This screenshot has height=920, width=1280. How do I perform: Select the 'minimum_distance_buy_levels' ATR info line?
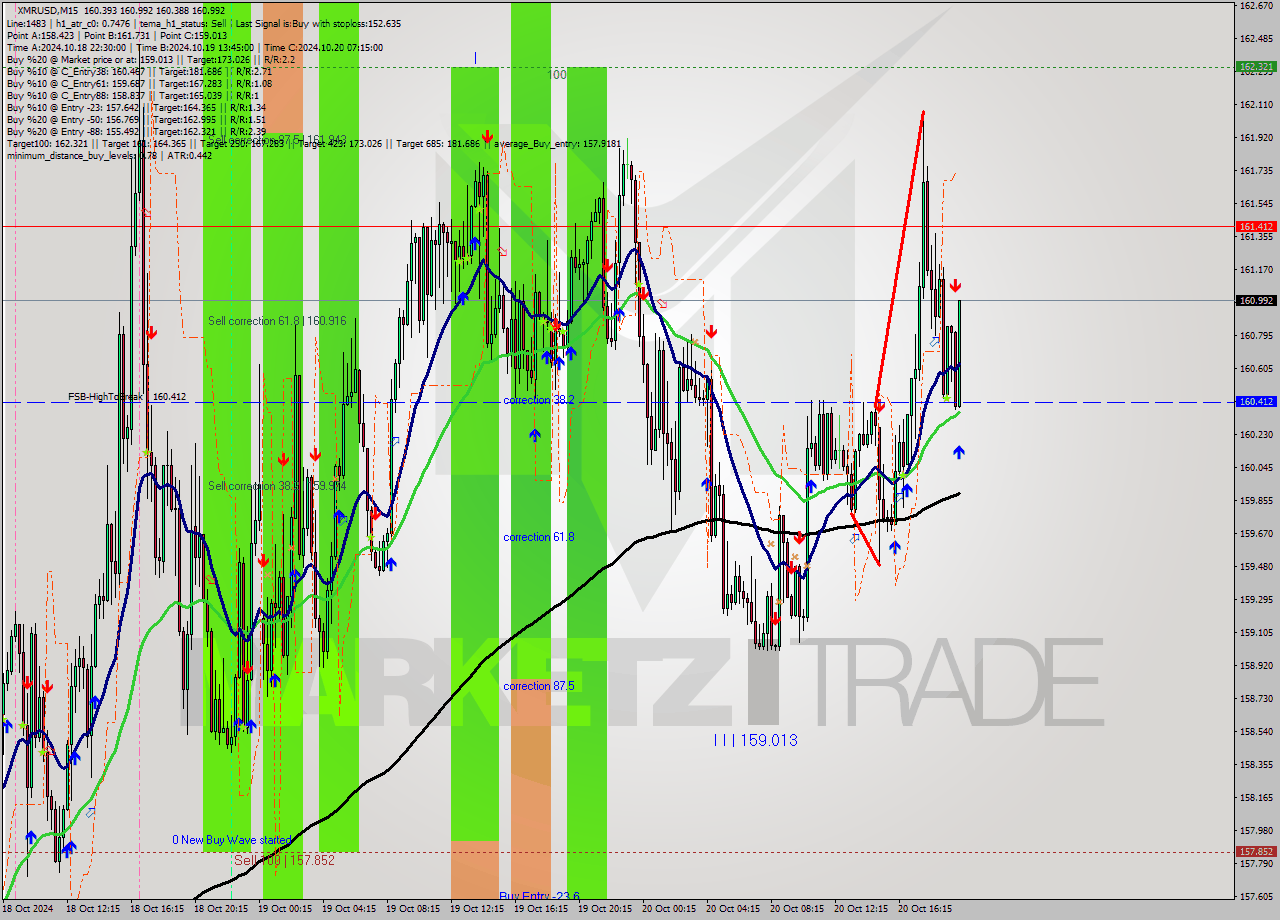click(109, 155)
